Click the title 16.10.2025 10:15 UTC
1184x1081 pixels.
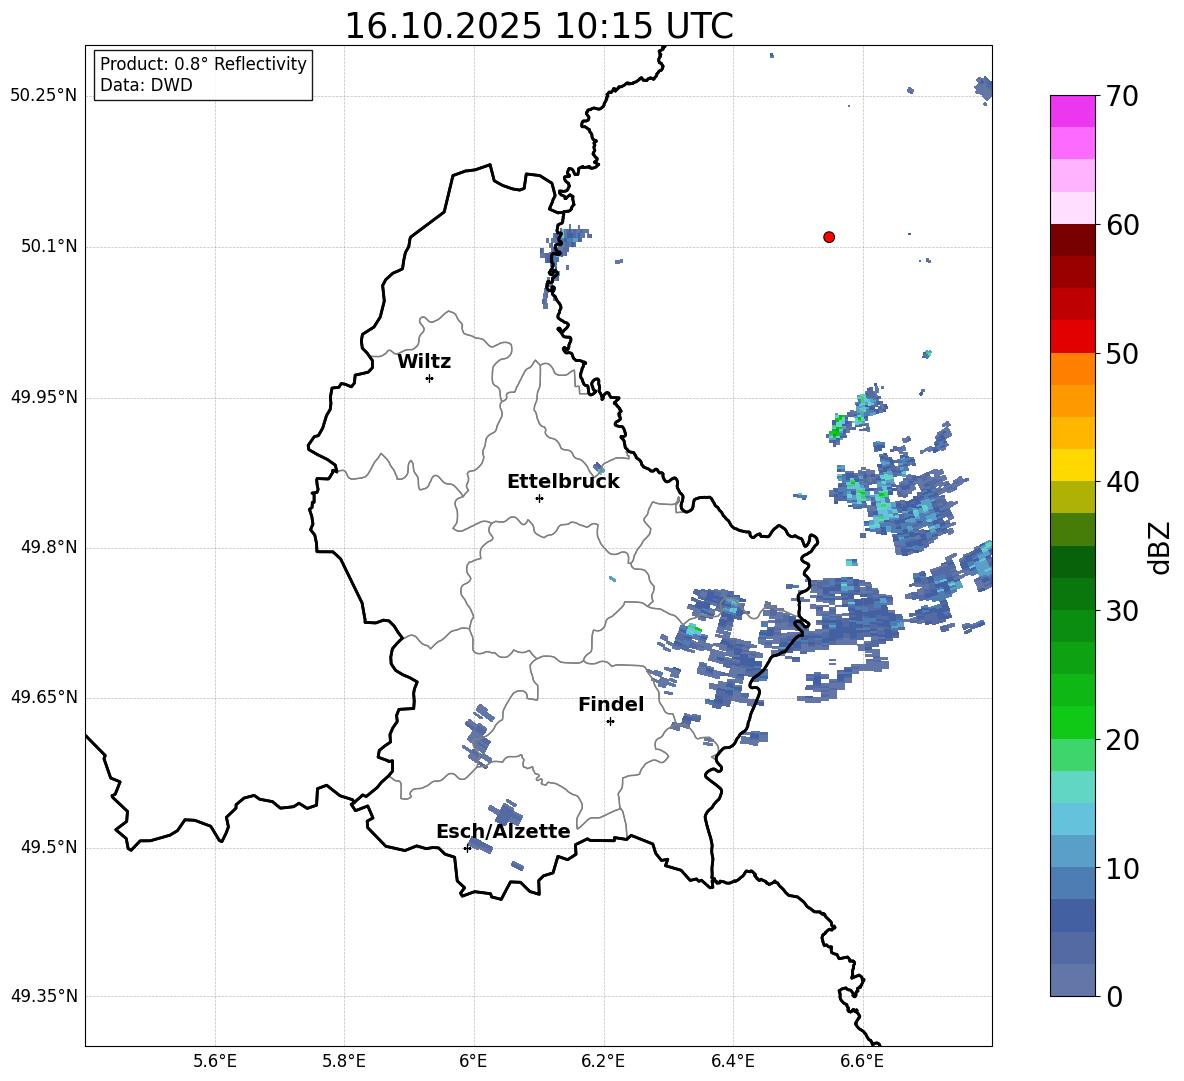pos(539,26)
